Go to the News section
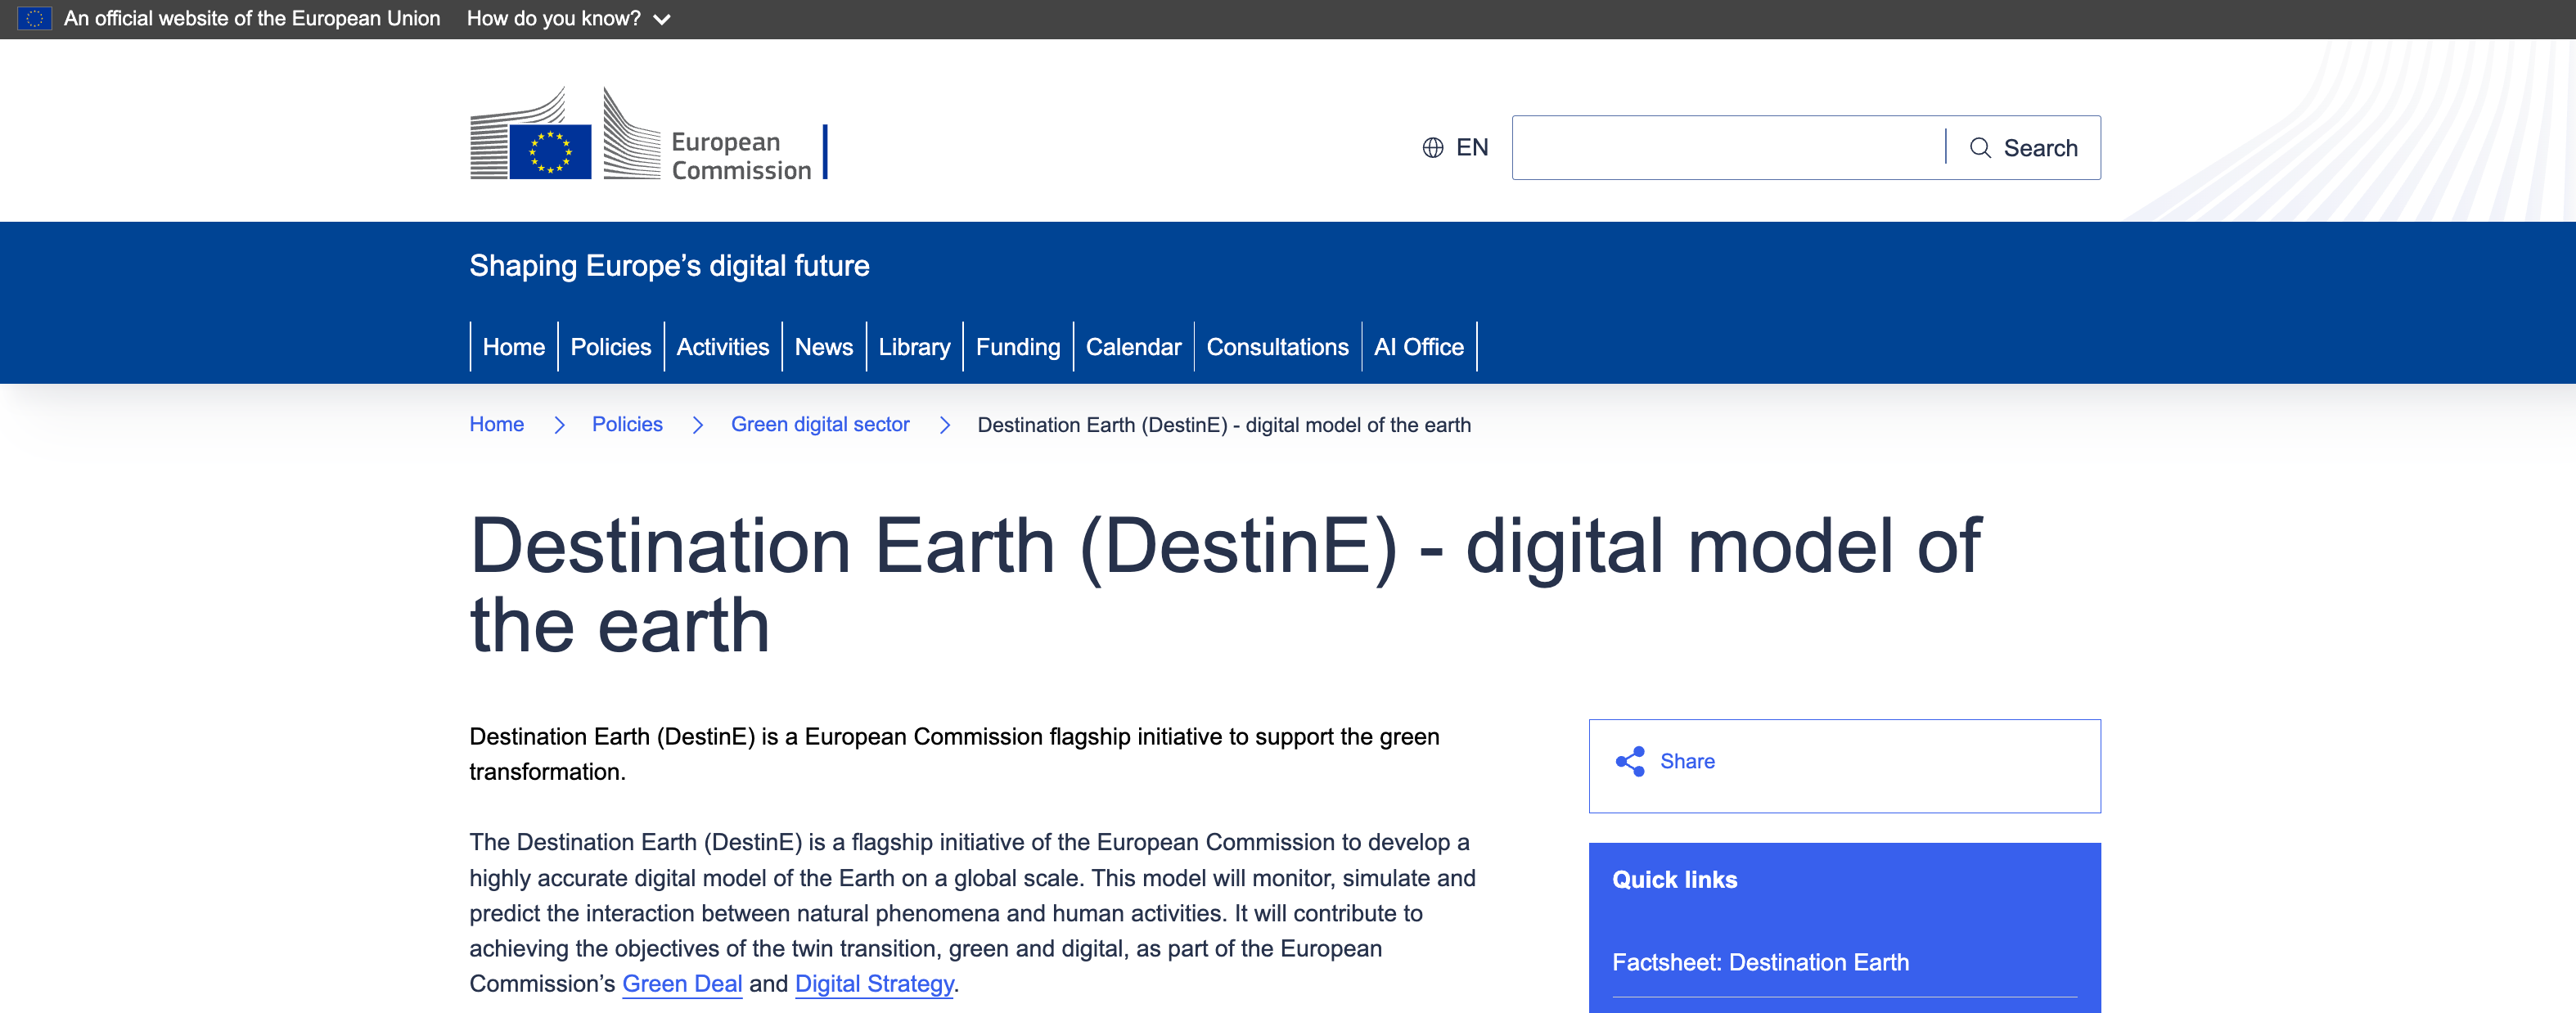Screen dimensions: 2576x1013 click(823, 347)
